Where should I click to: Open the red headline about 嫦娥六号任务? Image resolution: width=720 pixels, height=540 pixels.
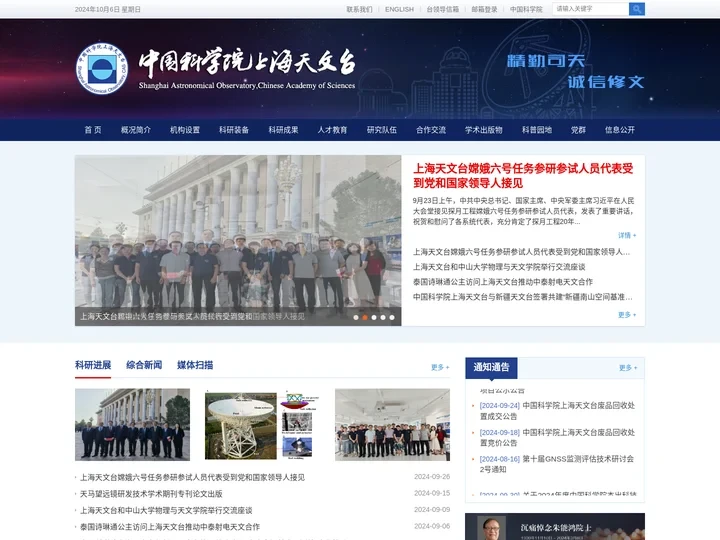click(x=523, y=175)
